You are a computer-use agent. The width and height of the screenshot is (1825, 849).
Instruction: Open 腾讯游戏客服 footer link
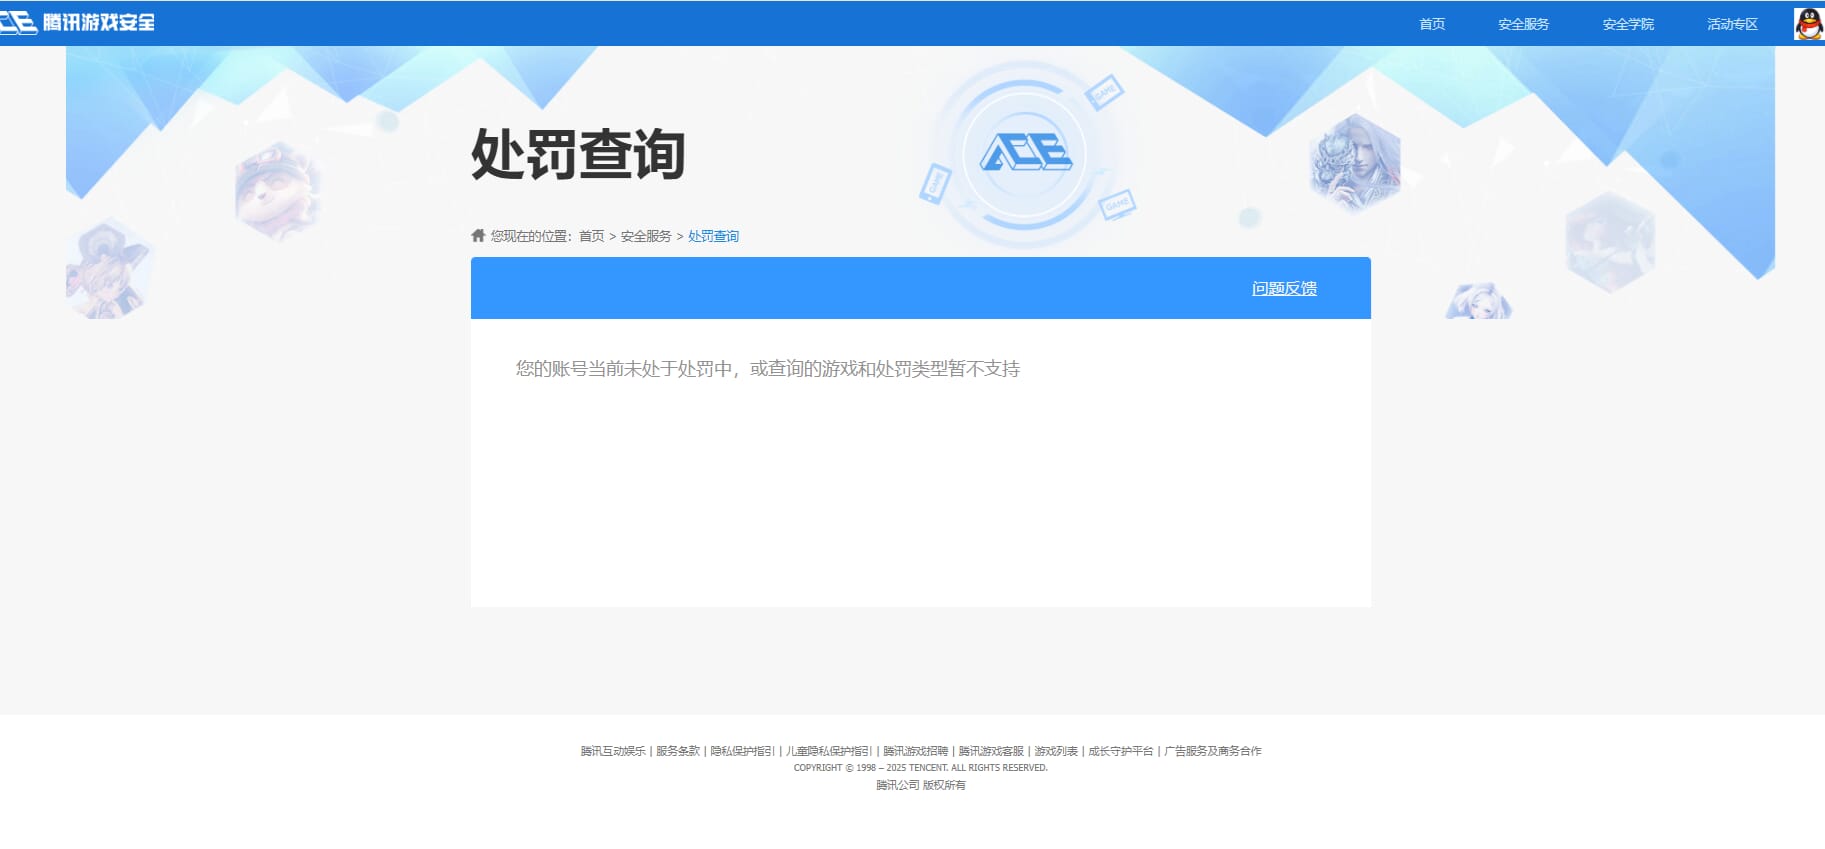coord(991,751)
